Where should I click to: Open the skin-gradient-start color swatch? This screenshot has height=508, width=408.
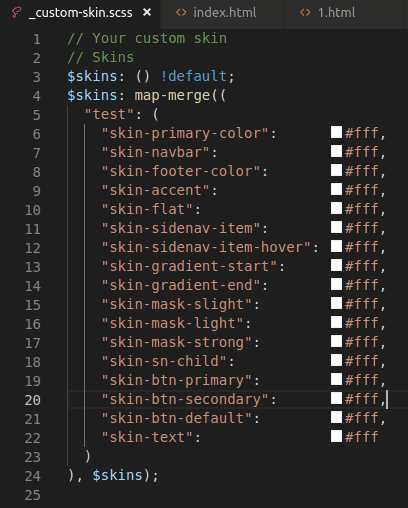coord(336,265)
